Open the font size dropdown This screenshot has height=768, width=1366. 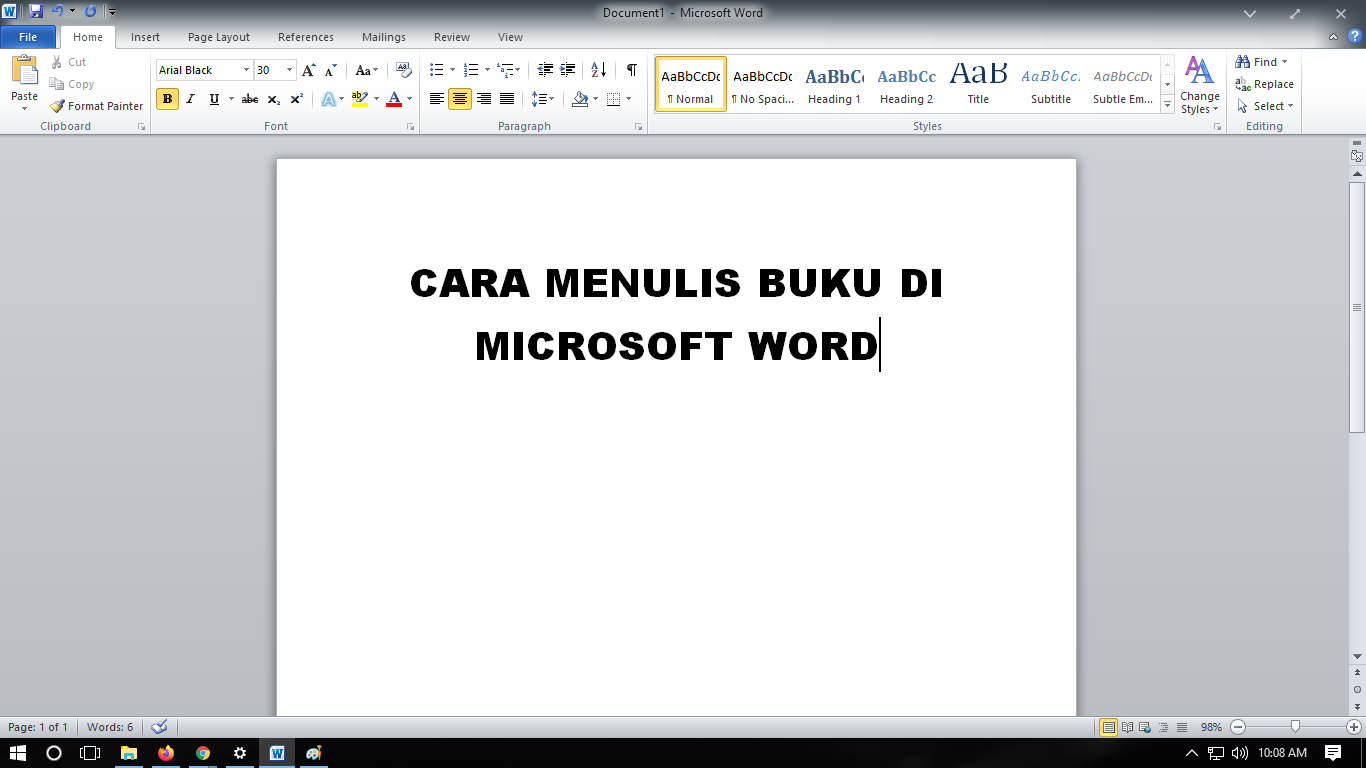coord(290,70)
